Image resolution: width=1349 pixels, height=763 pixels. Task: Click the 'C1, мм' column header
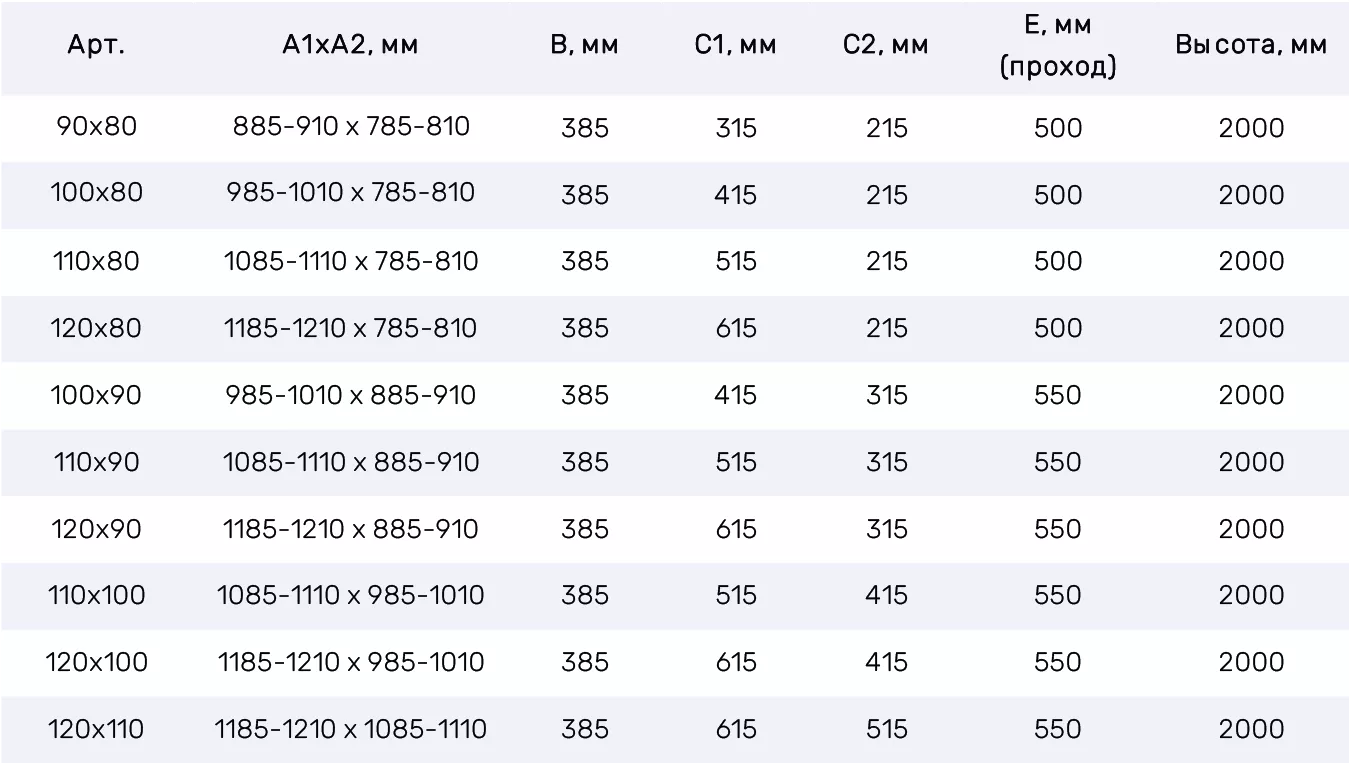736,46
